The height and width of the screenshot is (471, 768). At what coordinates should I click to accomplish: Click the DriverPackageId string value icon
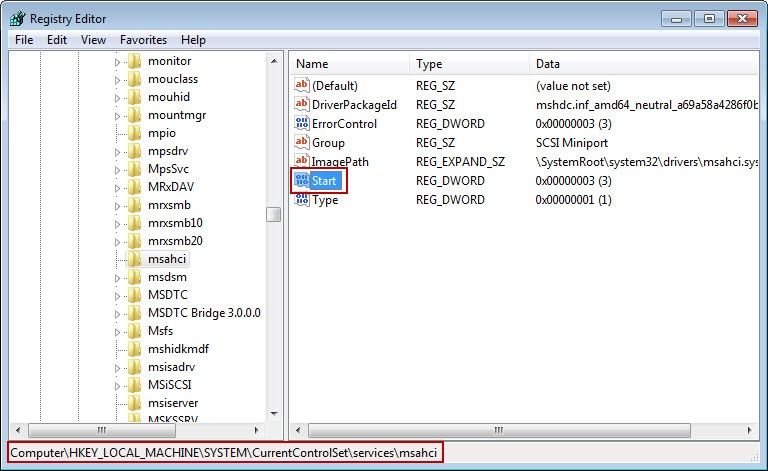point(303,105)
